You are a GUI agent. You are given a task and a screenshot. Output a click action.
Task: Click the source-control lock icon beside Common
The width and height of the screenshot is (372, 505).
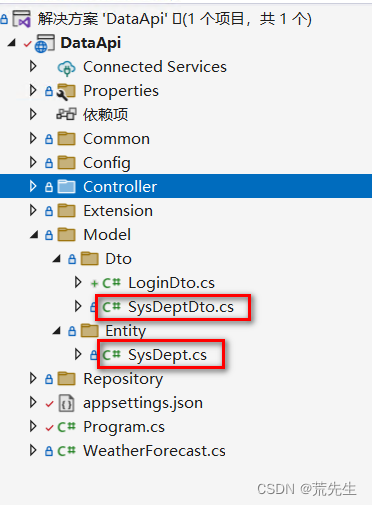pos(49,139)
